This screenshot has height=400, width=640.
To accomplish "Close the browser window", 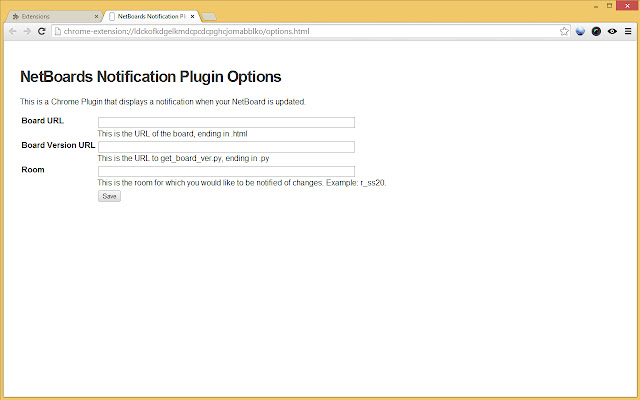I will click(x=627, y=6).
